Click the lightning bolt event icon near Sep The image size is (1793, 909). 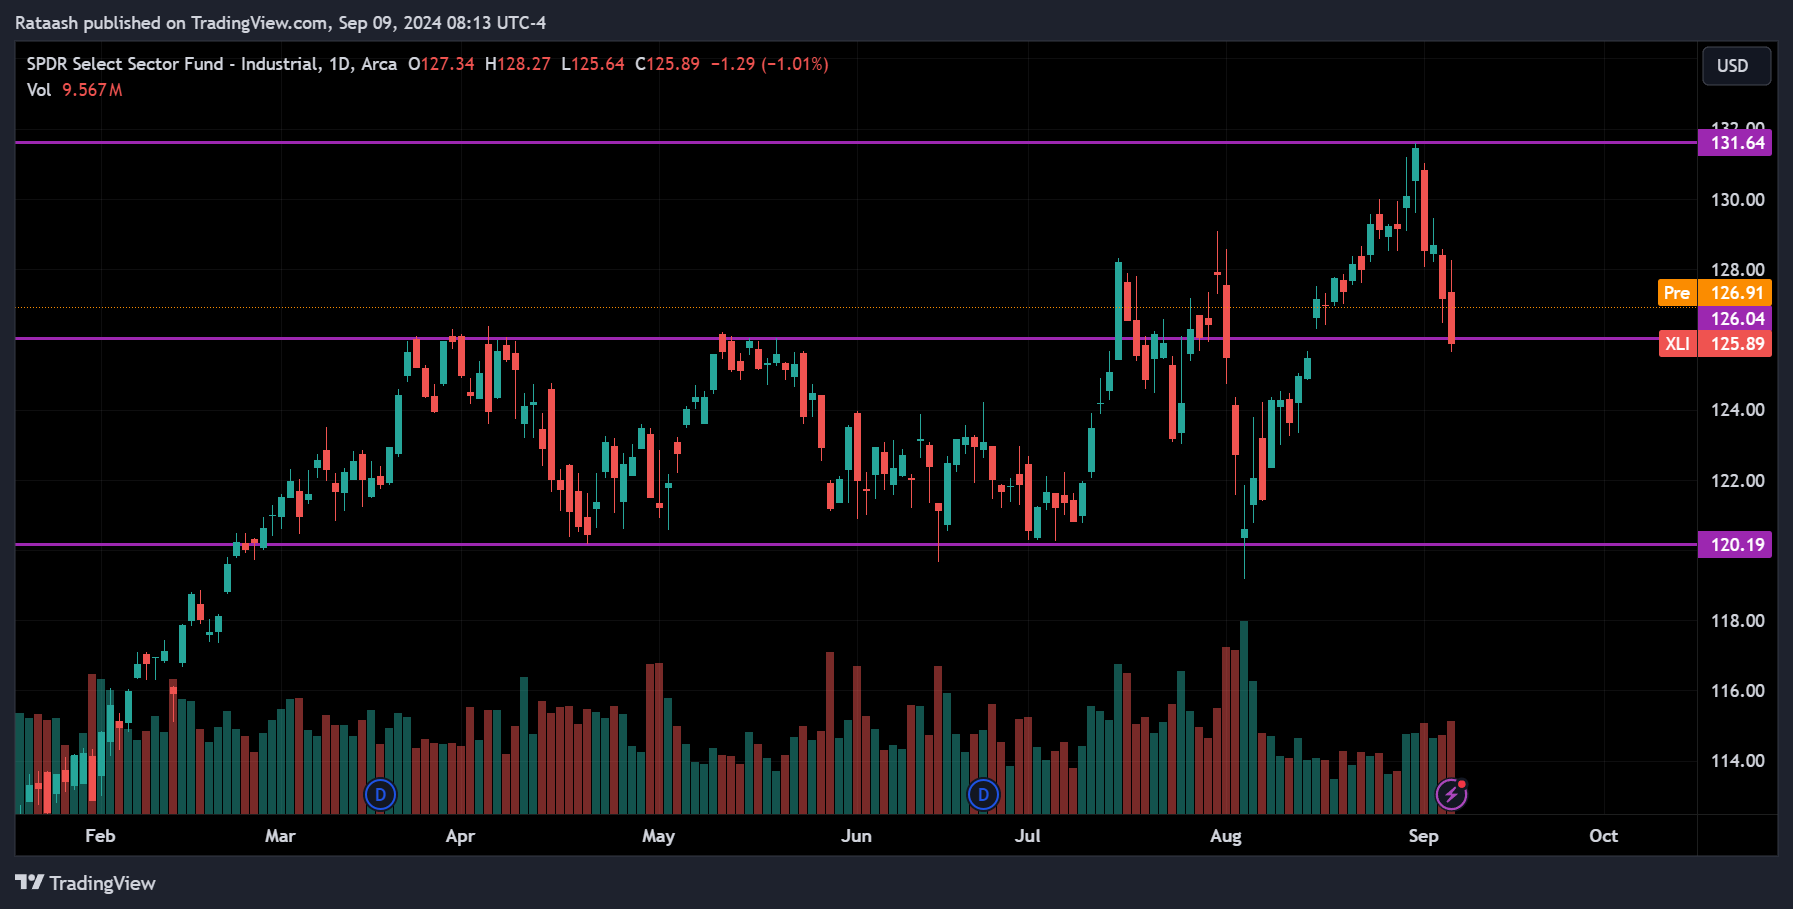(1451, 795)
